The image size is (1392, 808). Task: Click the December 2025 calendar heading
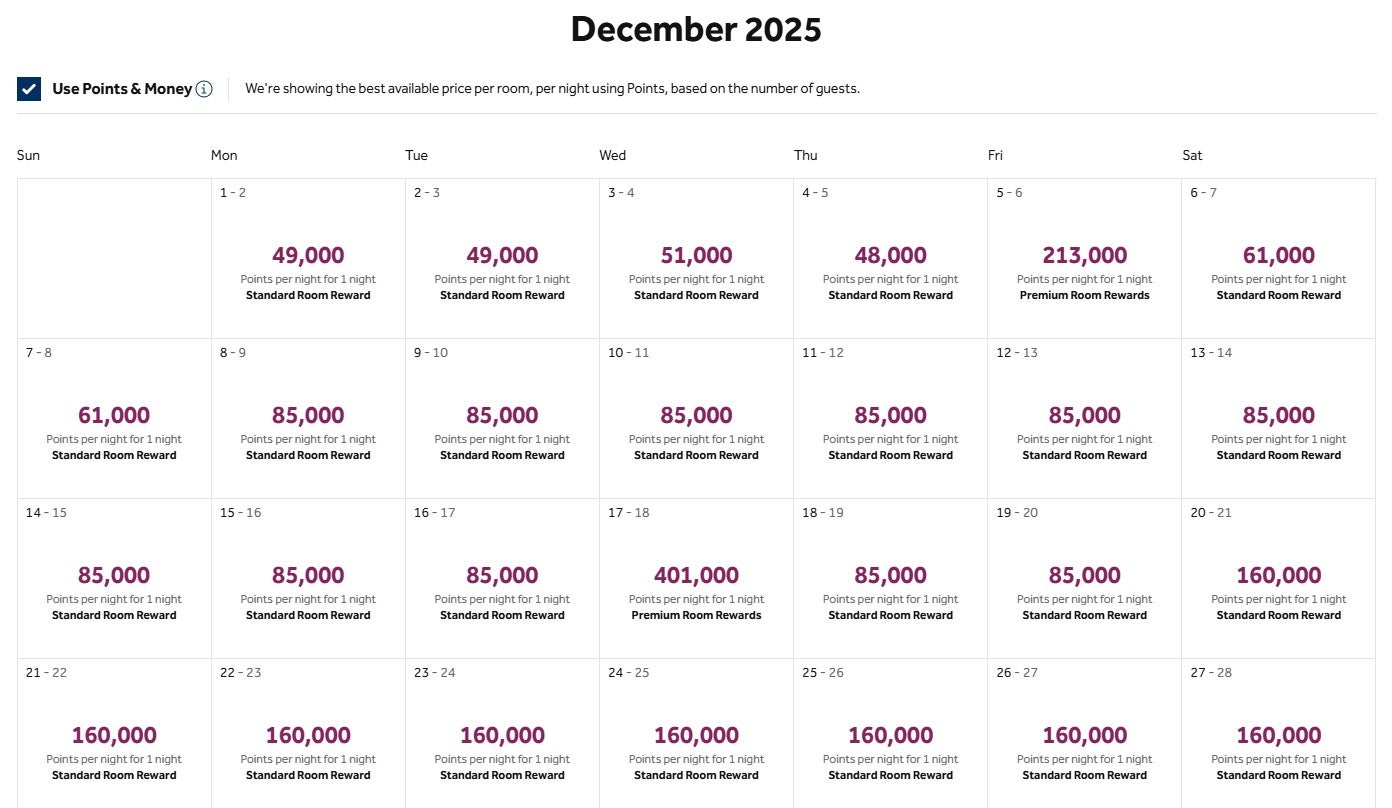pyautogui.click(x=695, y=29)
